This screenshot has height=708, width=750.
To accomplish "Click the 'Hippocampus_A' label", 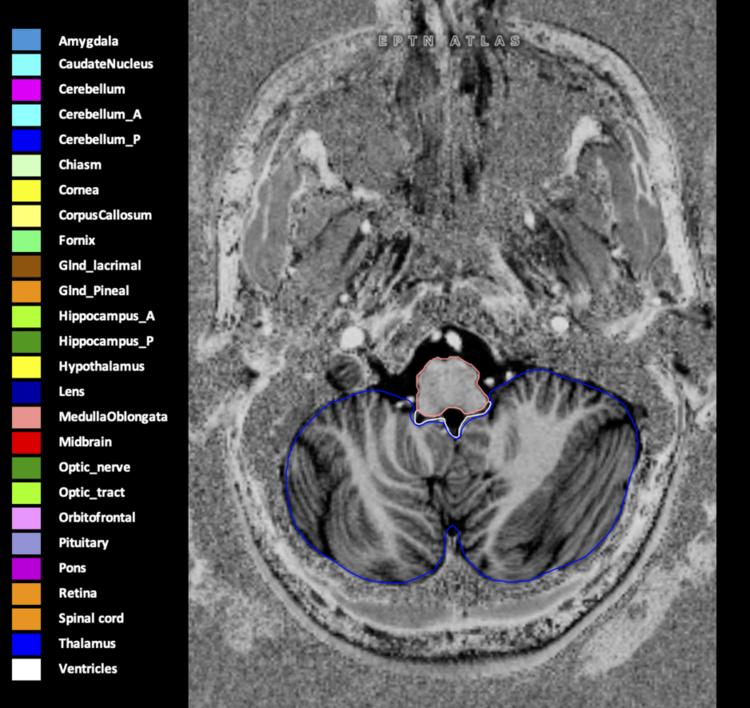I will (107, 316).
